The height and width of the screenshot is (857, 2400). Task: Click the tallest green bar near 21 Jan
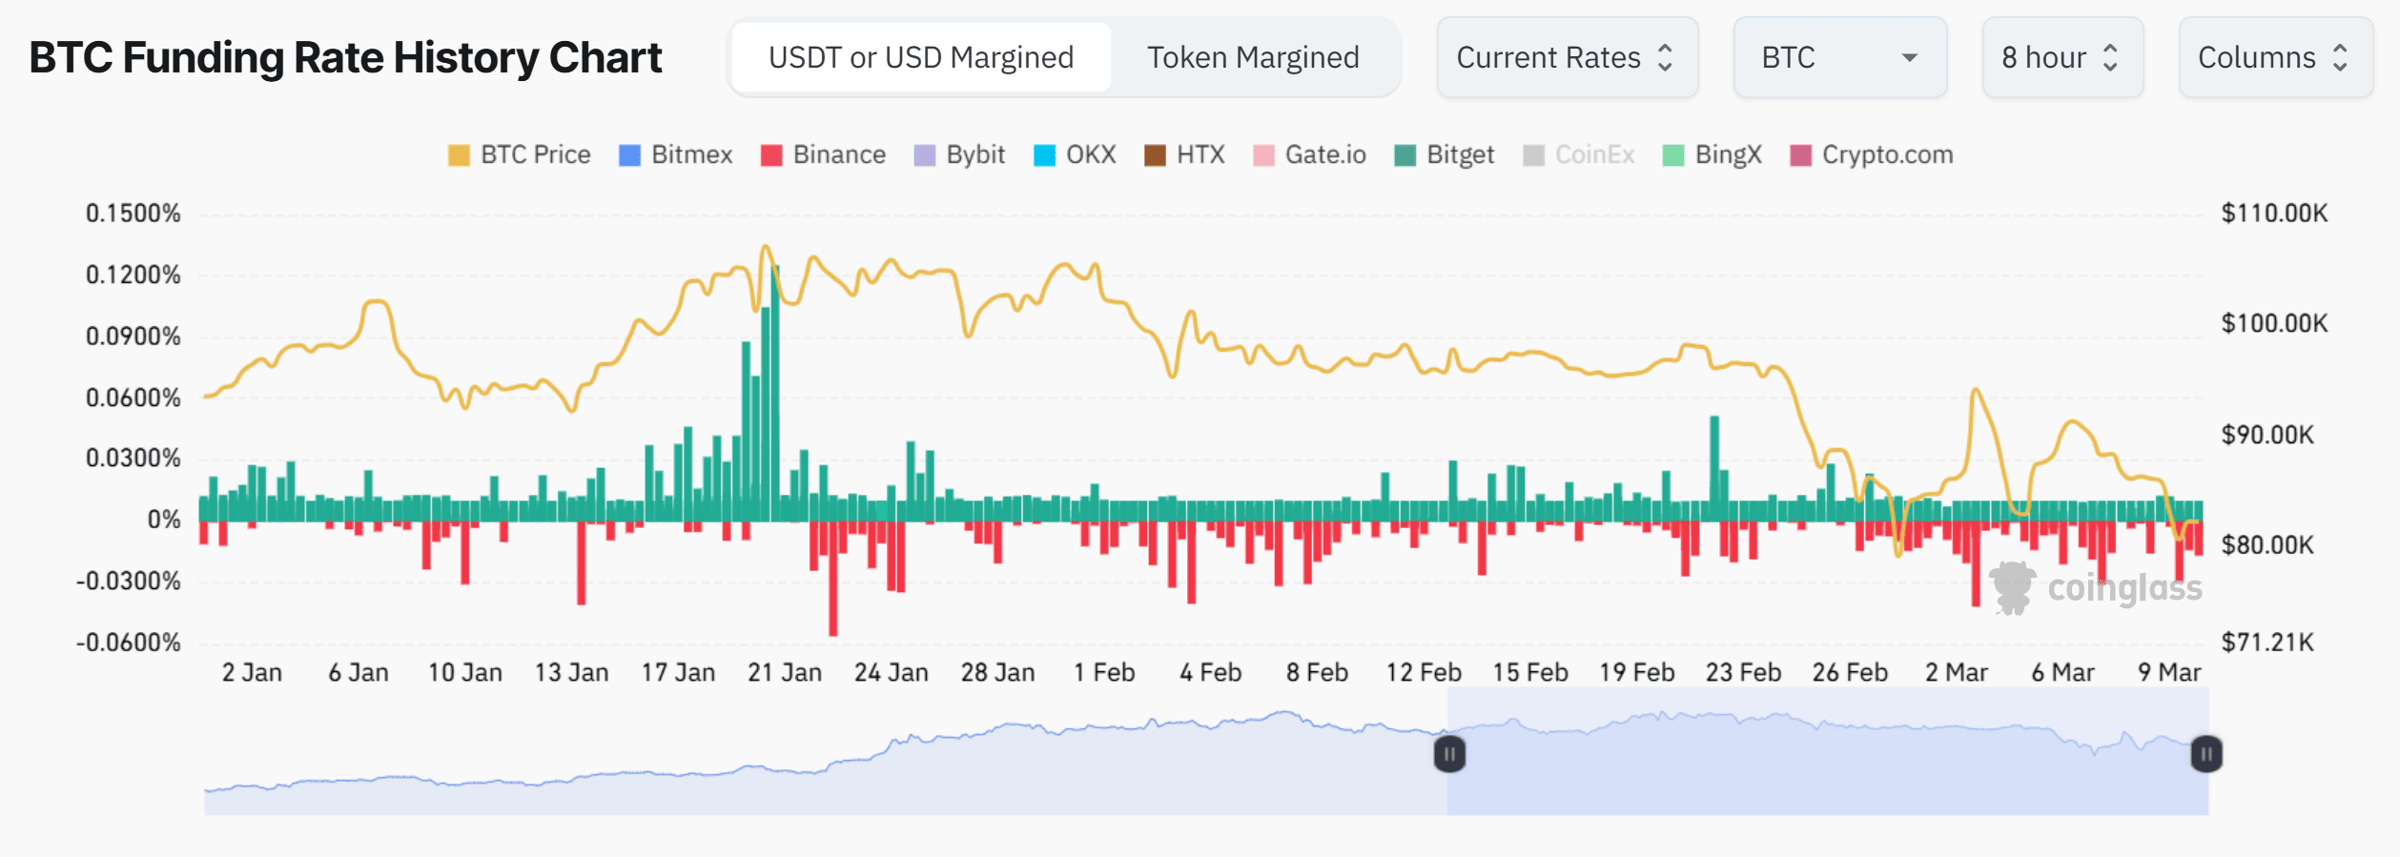pos(775,393)
